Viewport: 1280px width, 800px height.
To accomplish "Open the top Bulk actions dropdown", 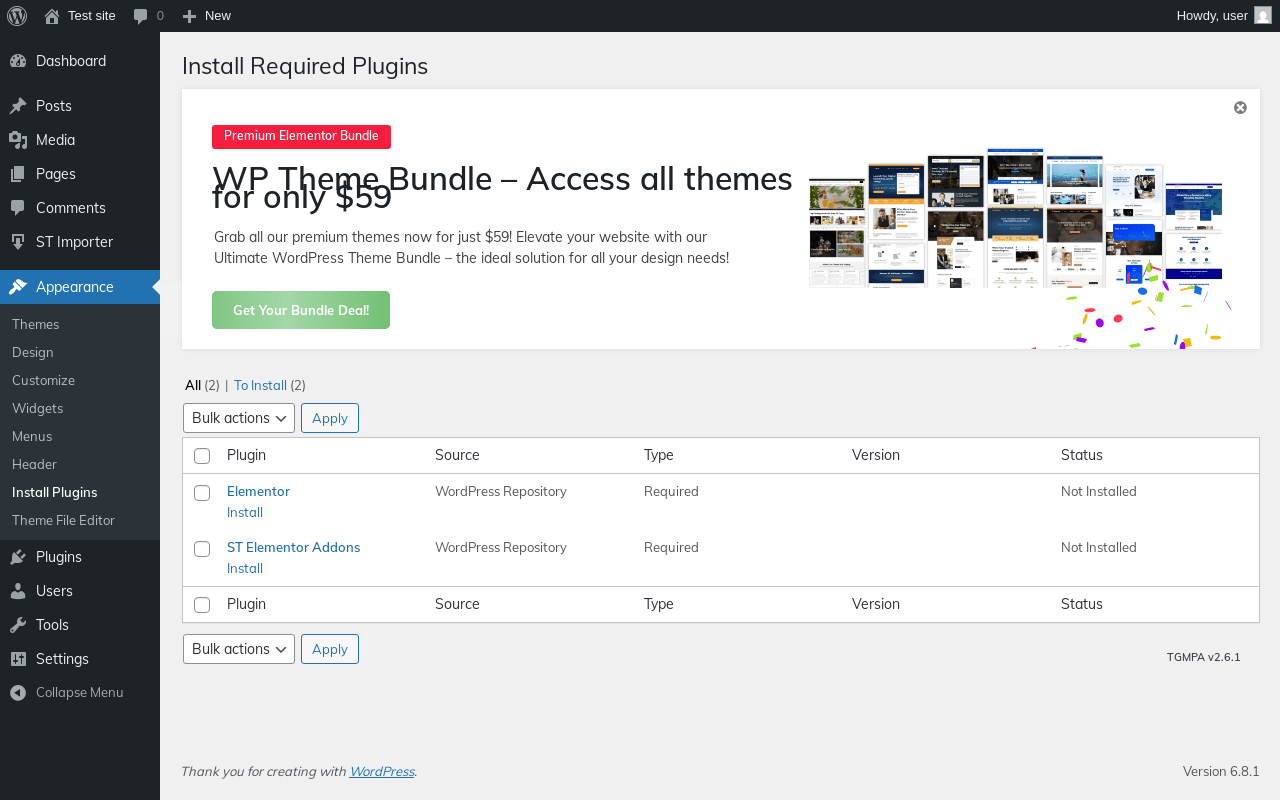I will (x=239, y=418).
